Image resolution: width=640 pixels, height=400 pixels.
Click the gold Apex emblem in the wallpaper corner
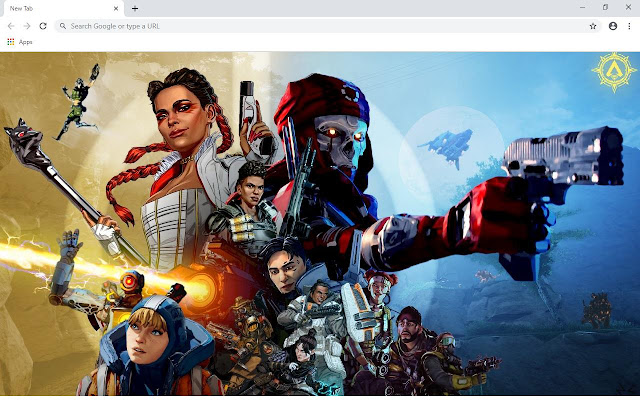614,72
